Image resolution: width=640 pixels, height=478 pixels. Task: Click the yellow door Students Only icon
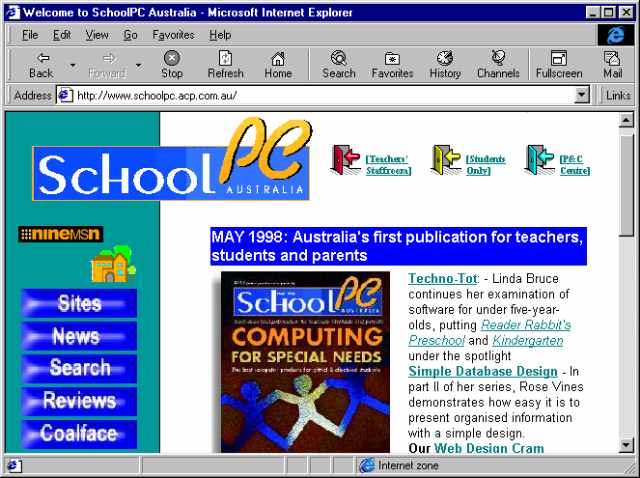click(446, 159)
